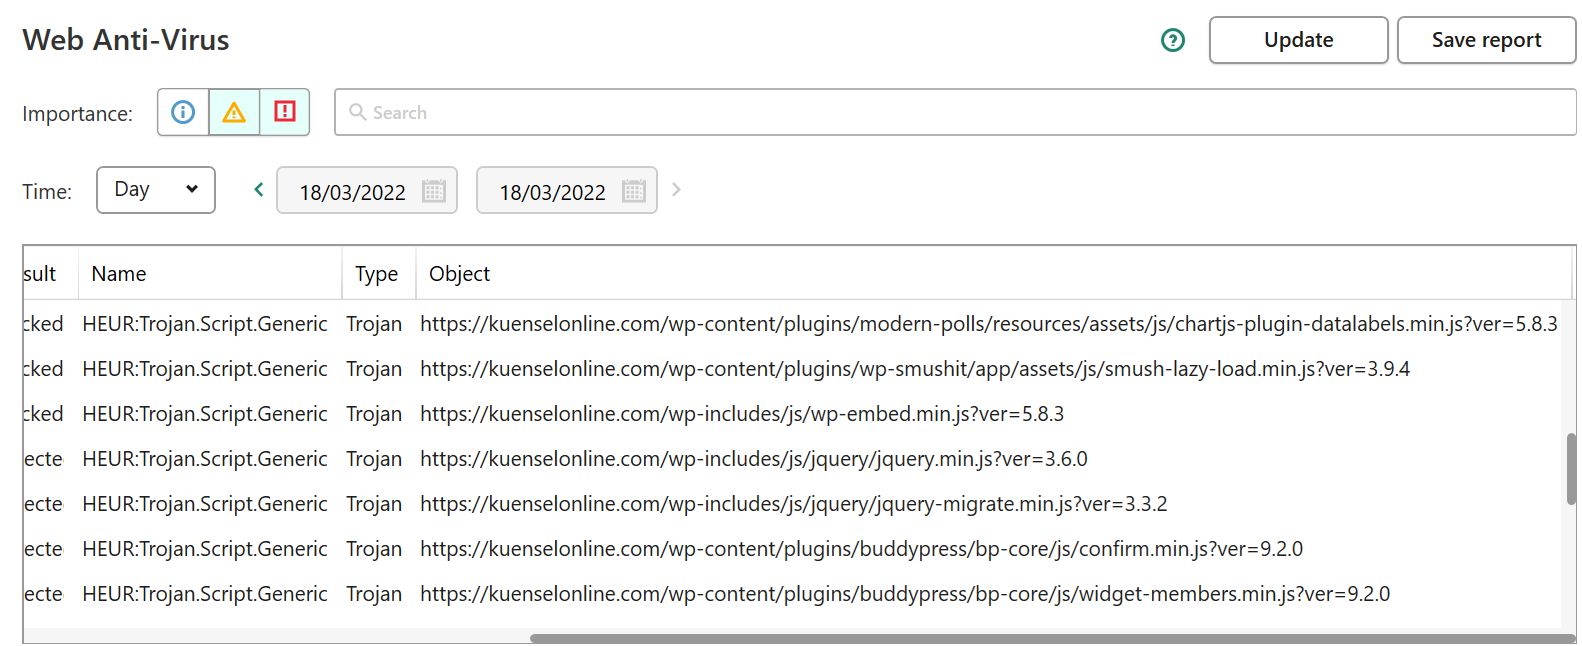The height and width of the screenshot is (646, 1582).
Task: Open calendar for end date 18/03/2022
Action: (634, 191)
